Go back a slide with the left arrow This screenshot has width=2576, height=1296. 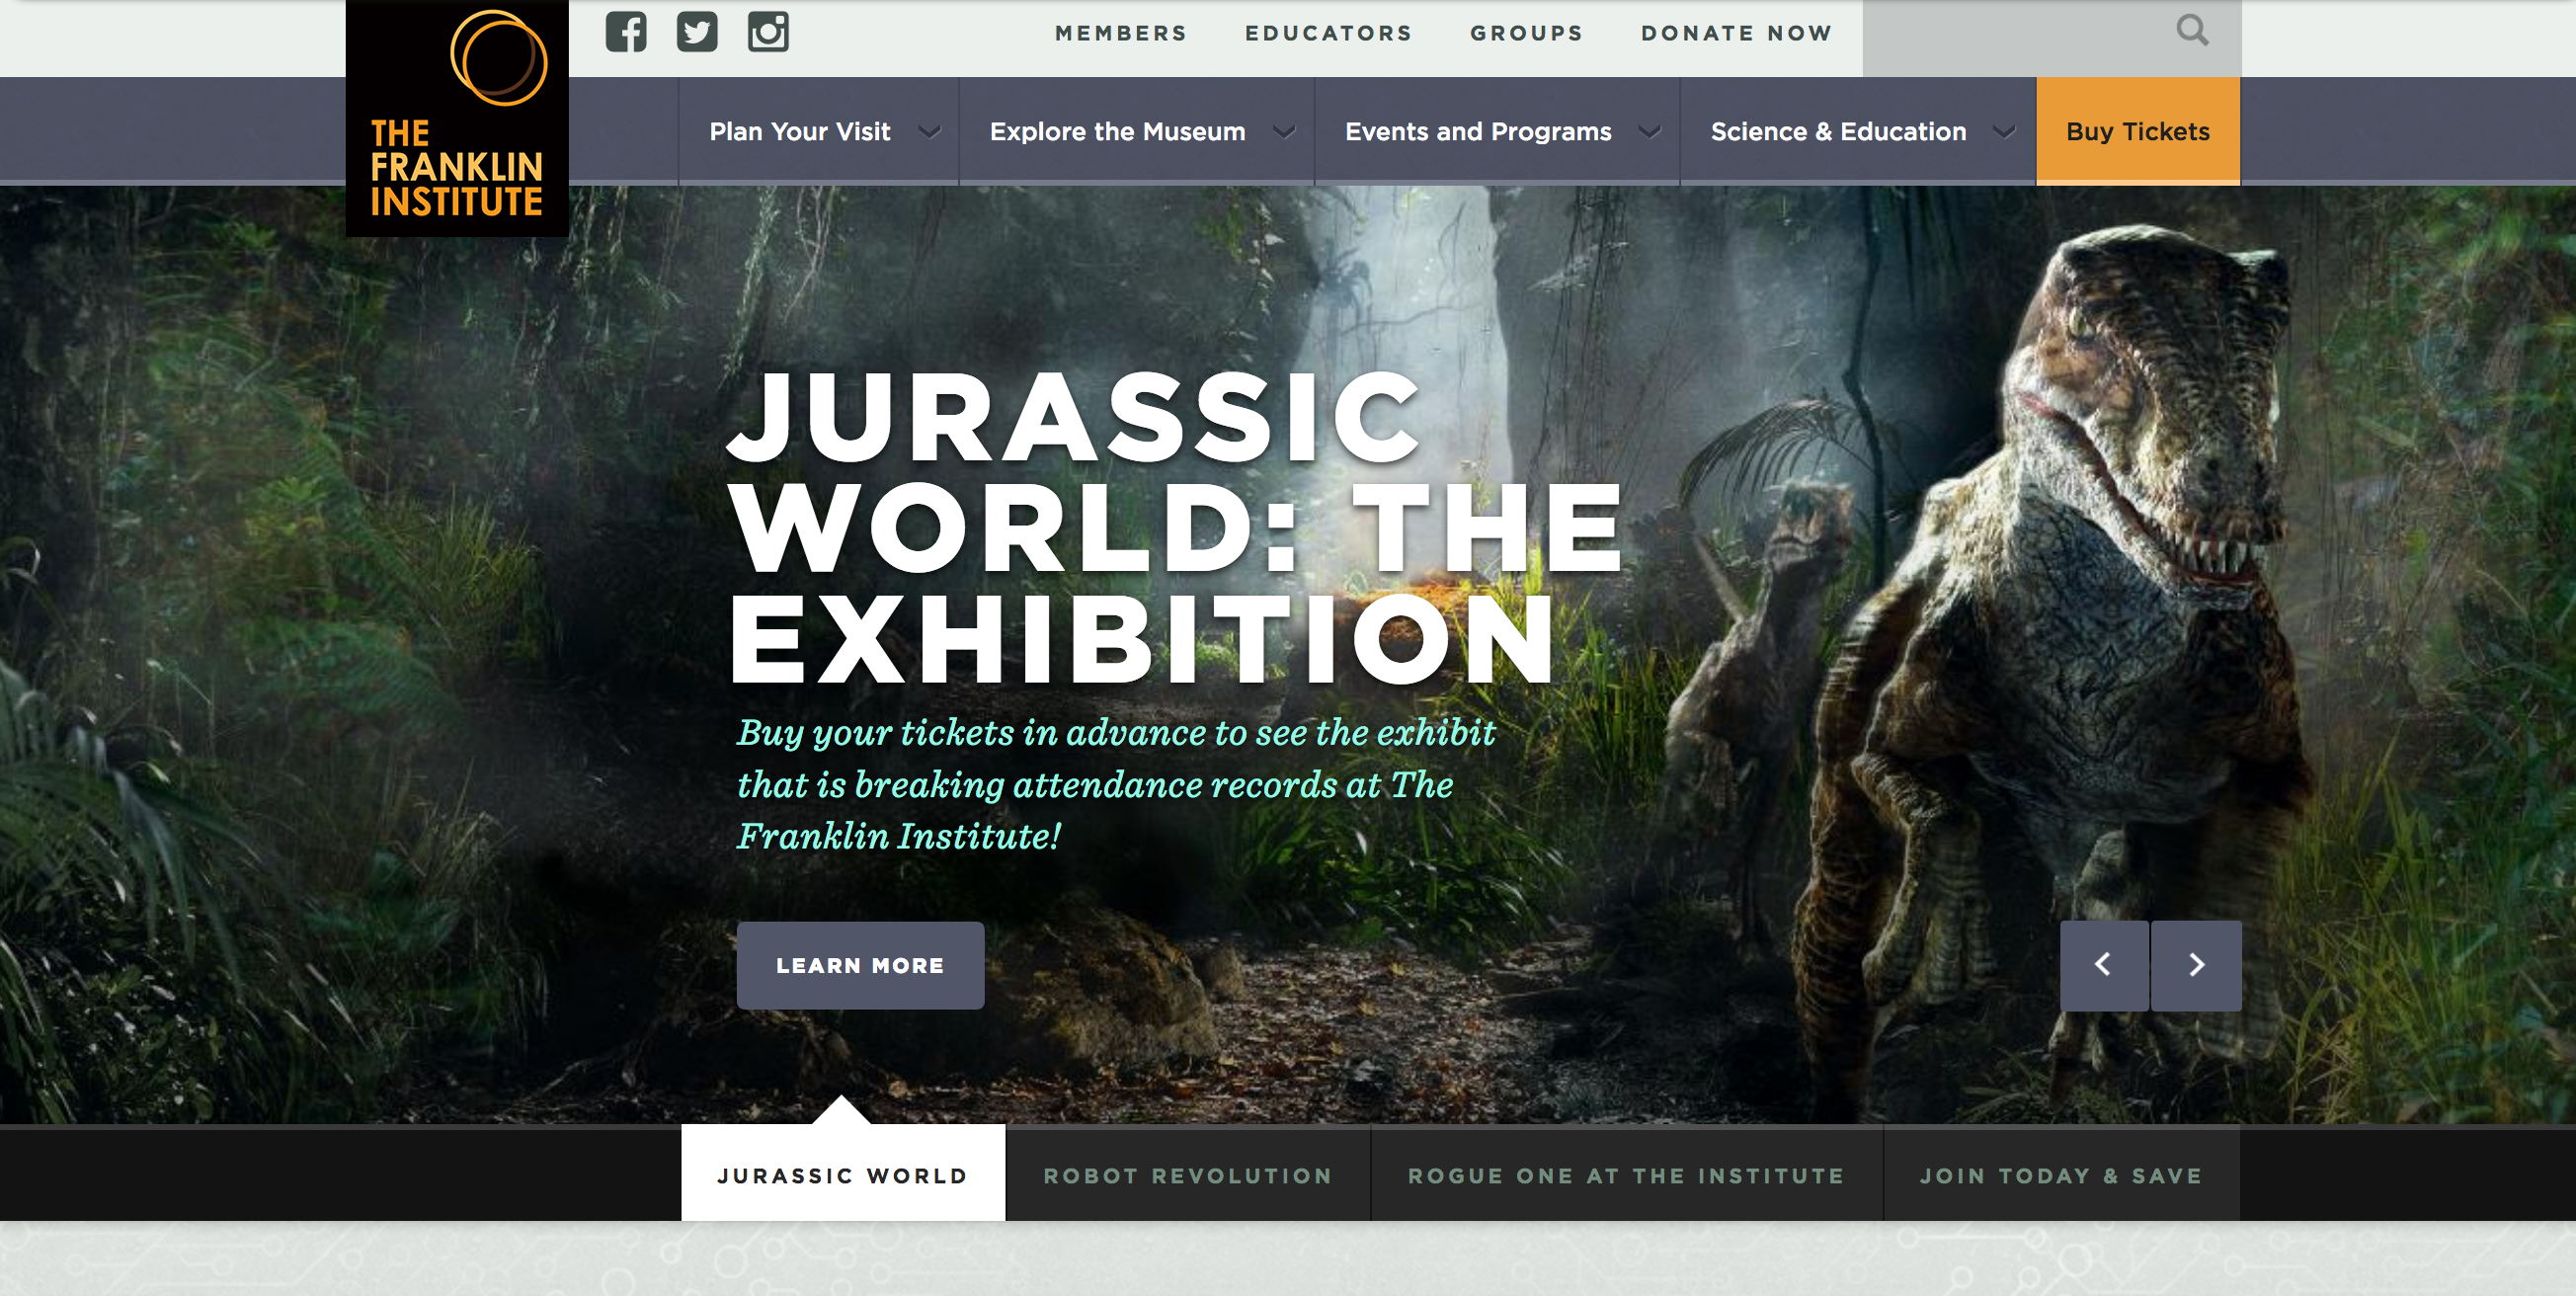pos(2104,965)
